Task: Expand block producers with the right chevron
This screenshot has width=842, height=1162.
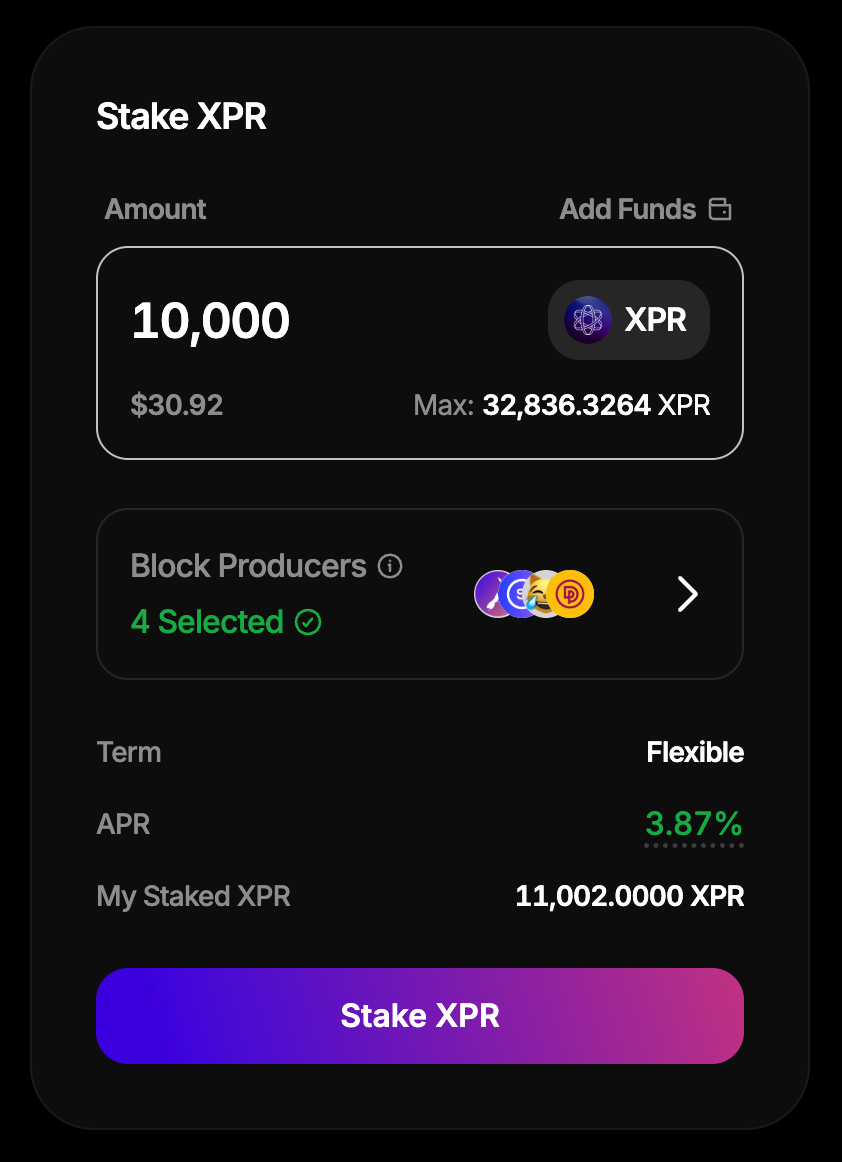Action: pyautogui.click(x=688, y=594)
